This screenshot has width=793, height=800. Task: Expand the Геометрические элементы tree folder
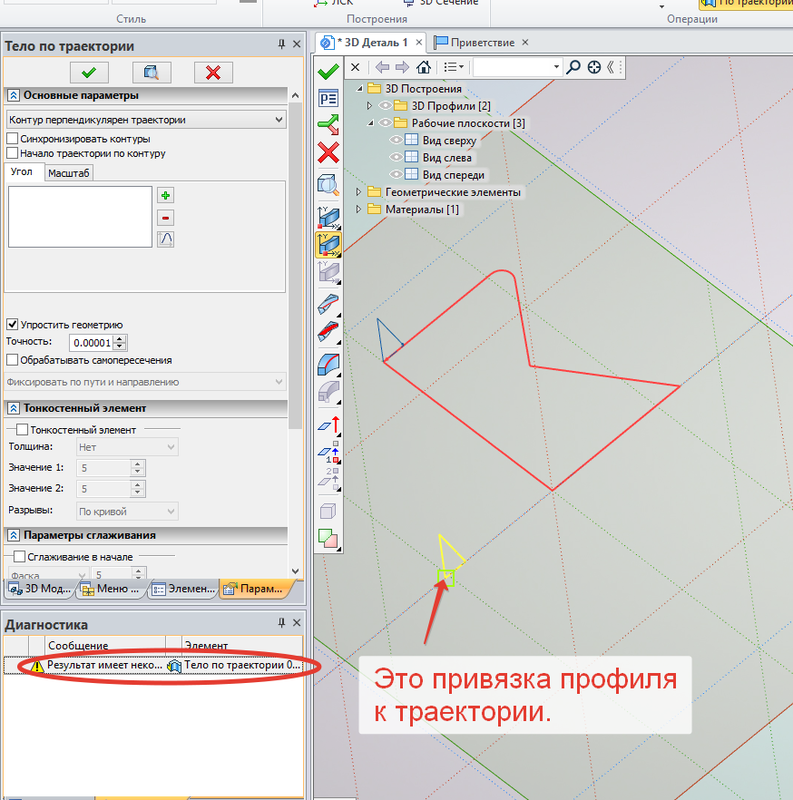click(x=360, y=192)
